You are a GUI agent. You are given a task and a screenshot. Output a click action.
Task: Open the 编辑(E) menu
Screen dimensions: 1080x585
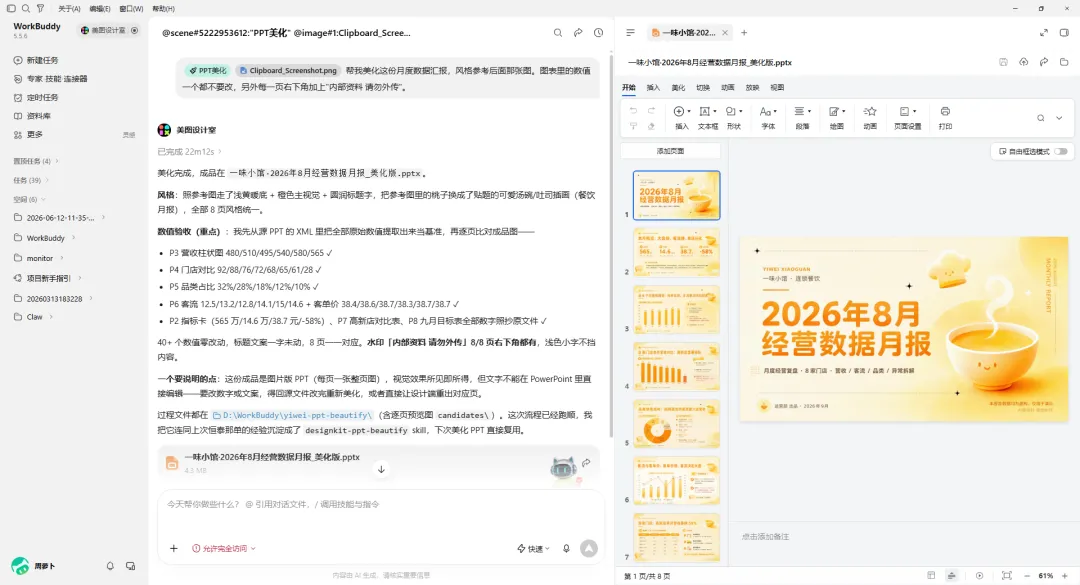click(100, 9)
